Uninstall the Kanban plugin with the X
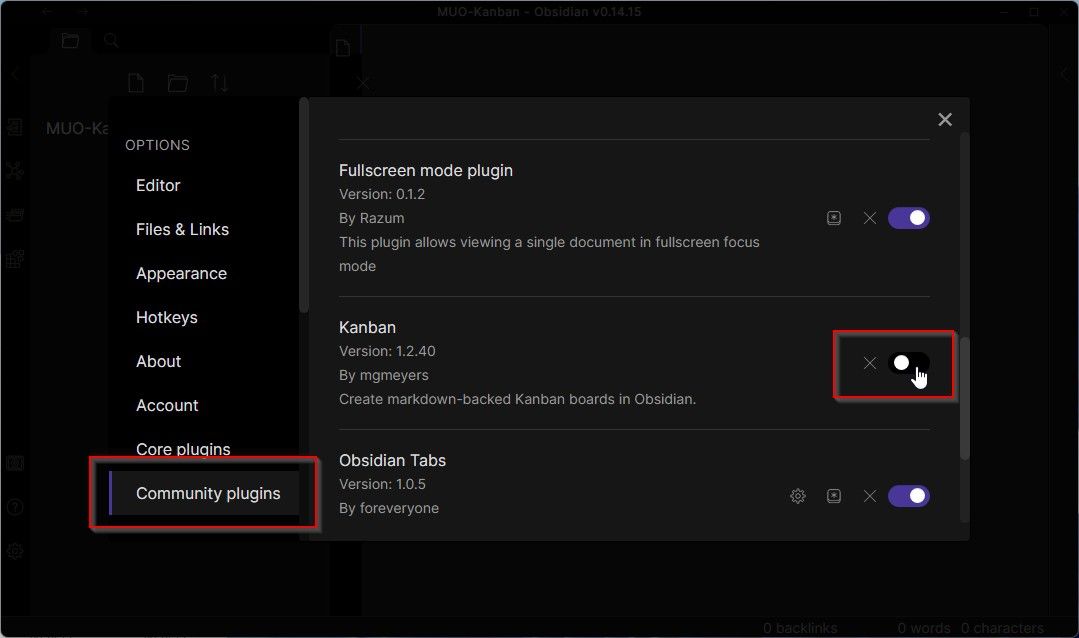 [x=869, y=363]
